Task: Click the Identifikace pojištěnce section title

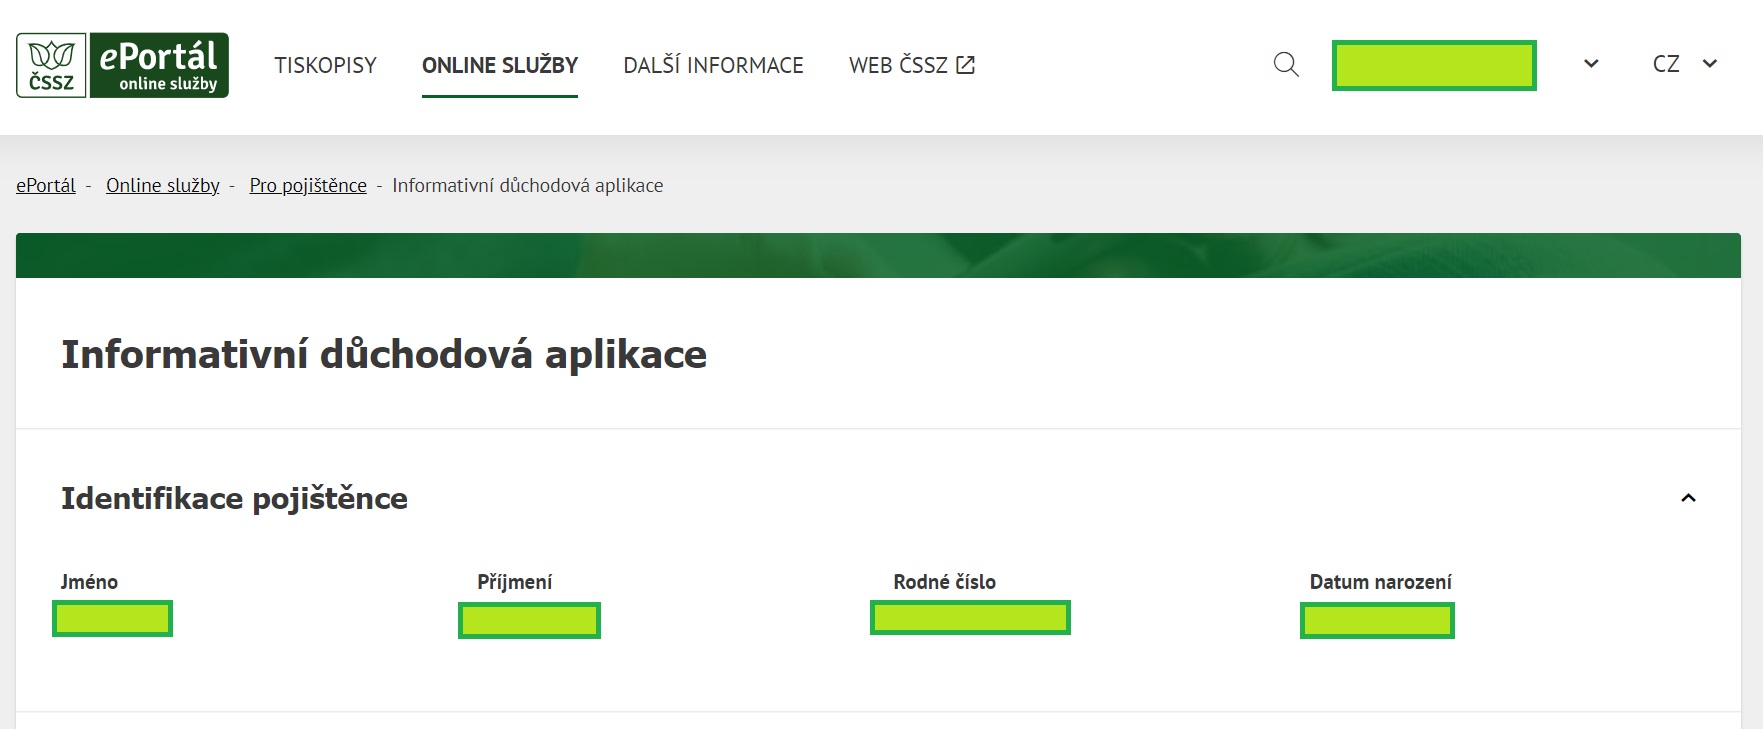Action: [x=234, y=499]
